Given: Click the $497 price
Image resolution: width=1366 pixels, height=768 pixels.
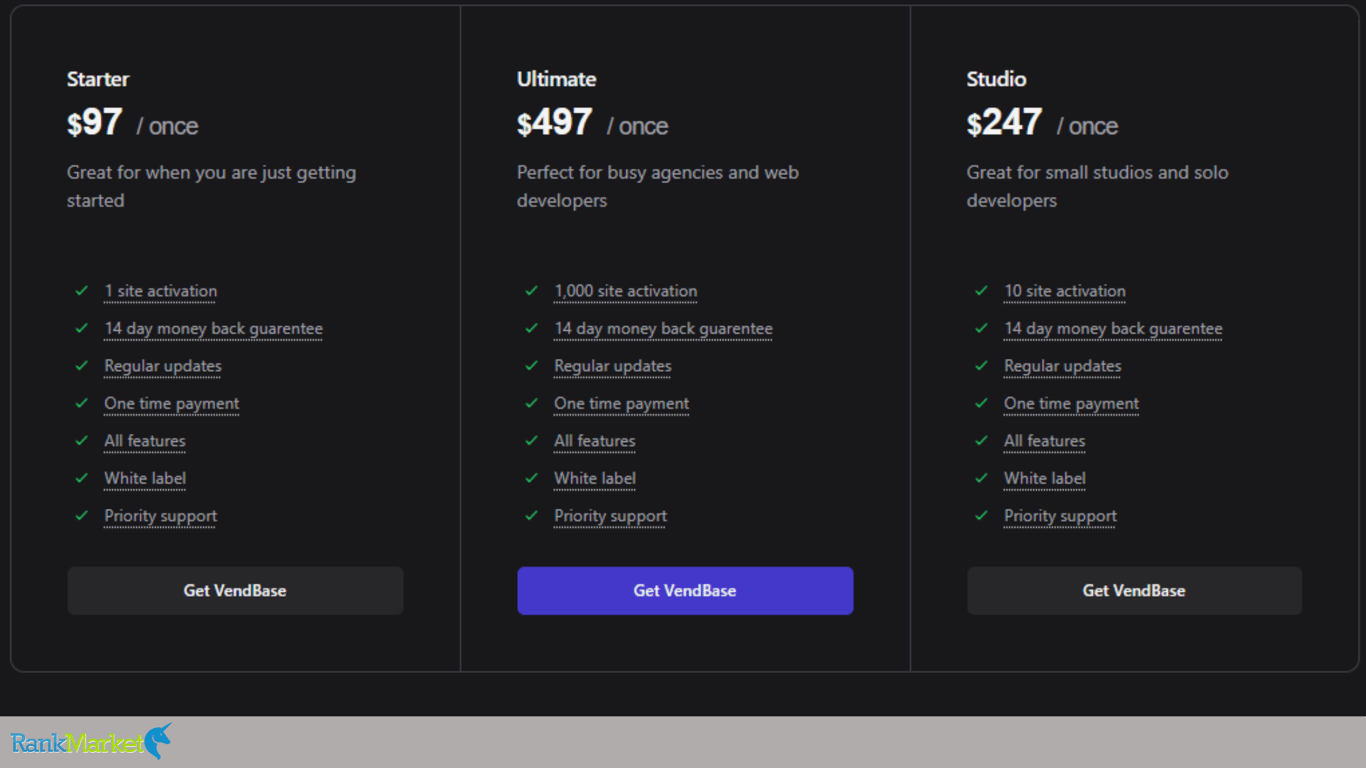Looking at the screenshot, I should [555, 123].
